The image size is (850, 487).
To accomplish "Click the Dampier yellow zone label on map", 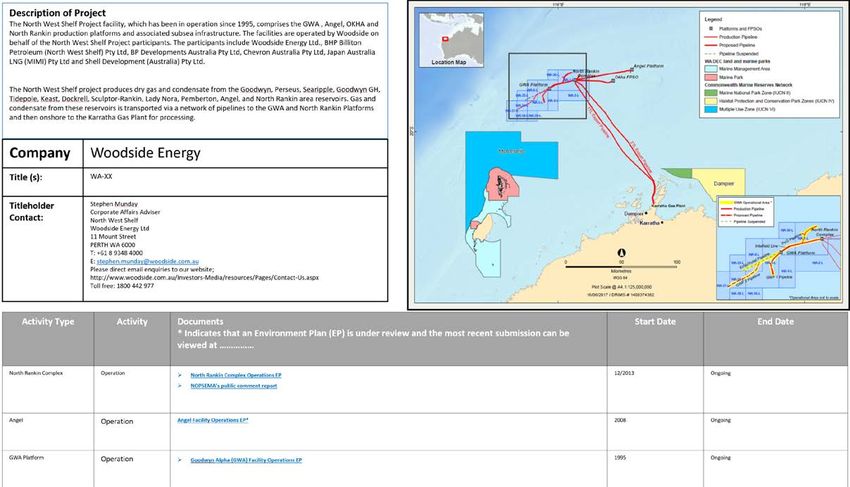I will (x=724, y=183).
